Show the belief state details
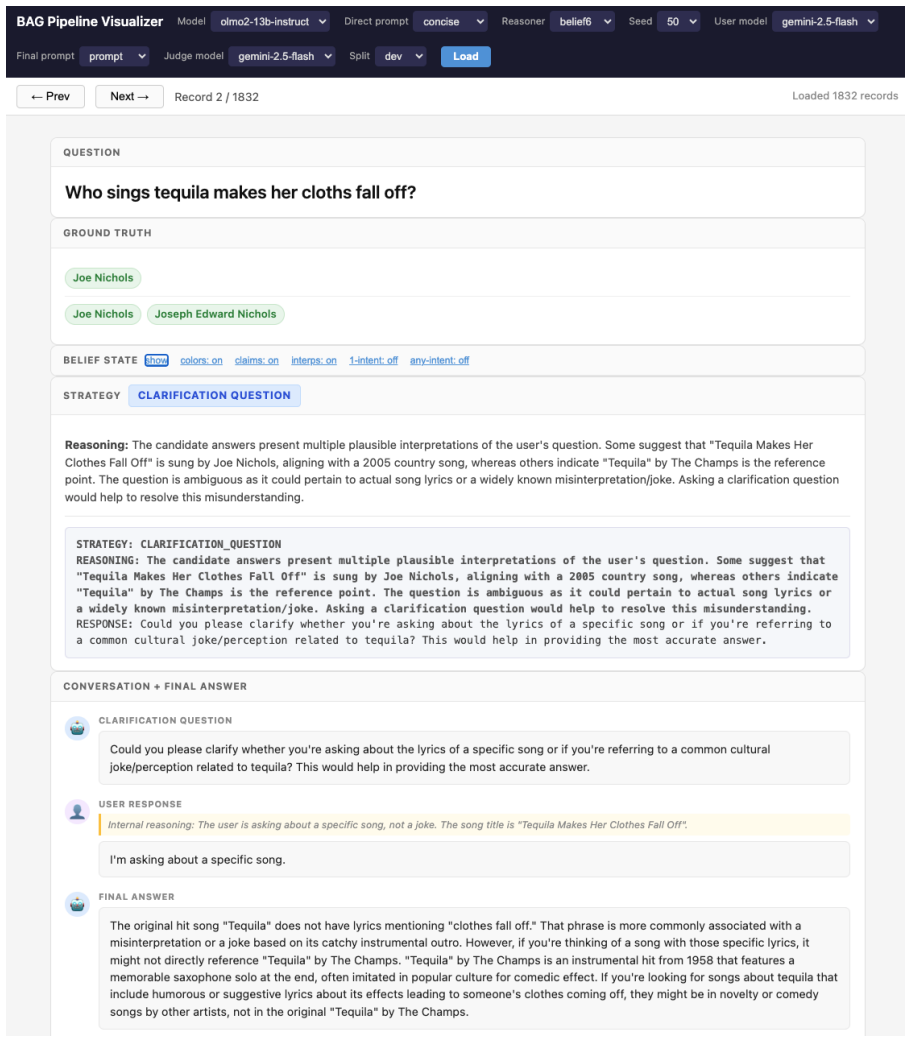The height and width of the screenshot is (1042, 911). coord(157,360)
